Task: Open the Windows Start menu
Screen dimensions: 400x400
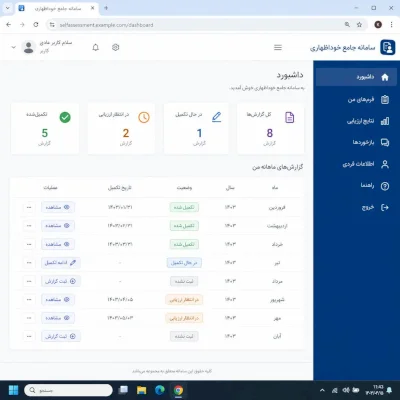Action: [14, 390]
